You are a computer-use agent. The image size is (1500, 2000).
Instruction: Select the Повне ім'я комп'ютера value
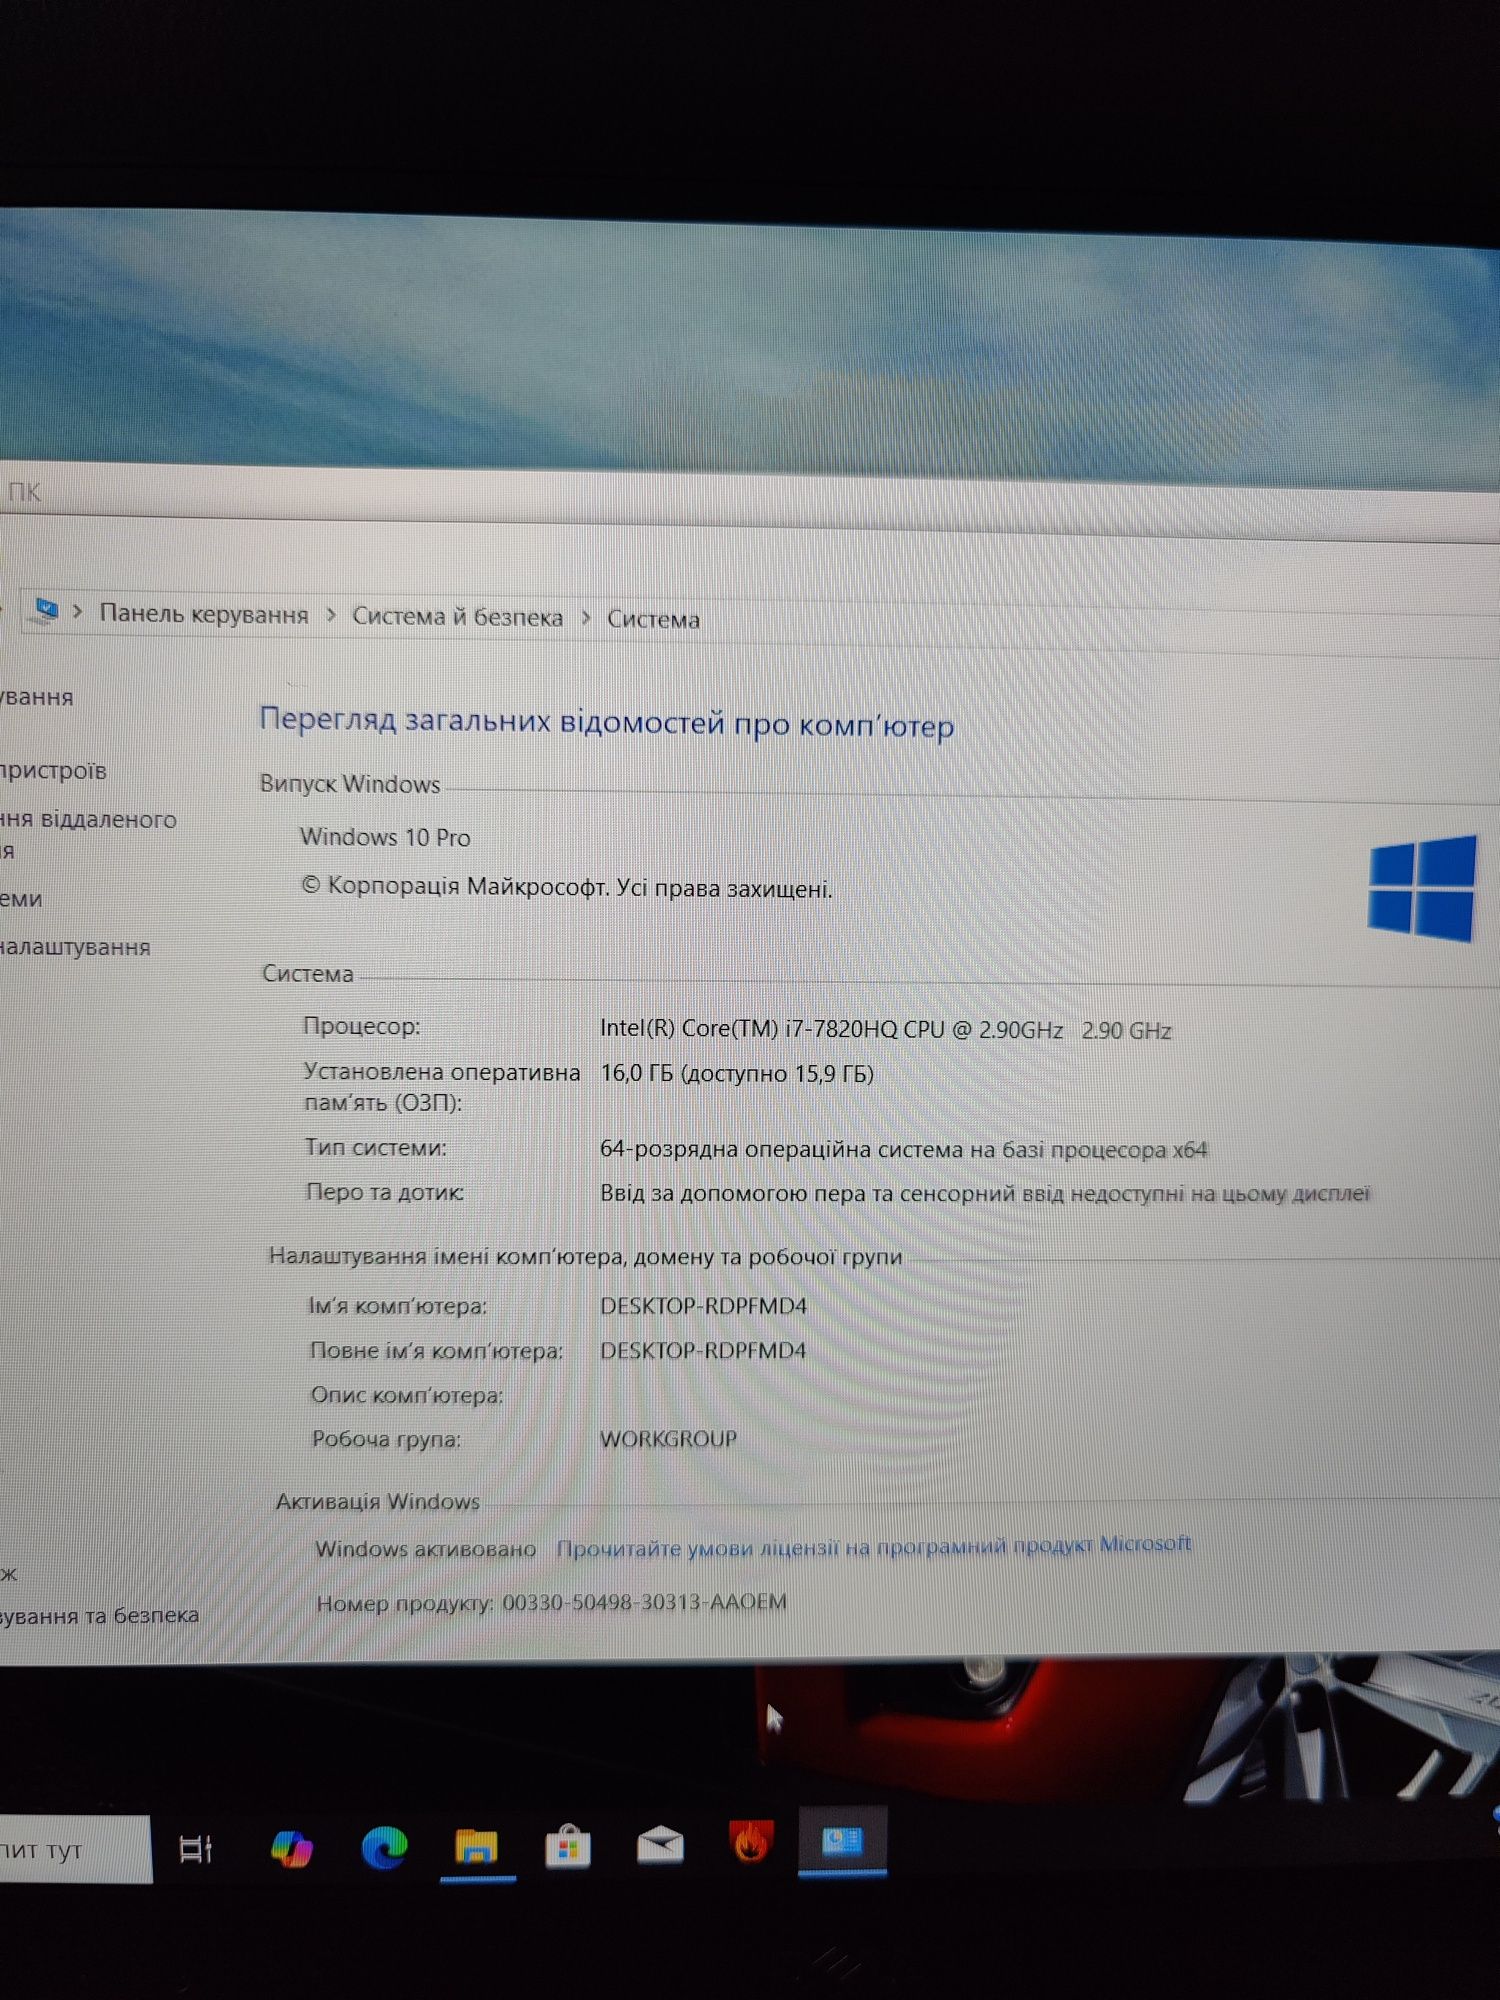[703, 1350]
